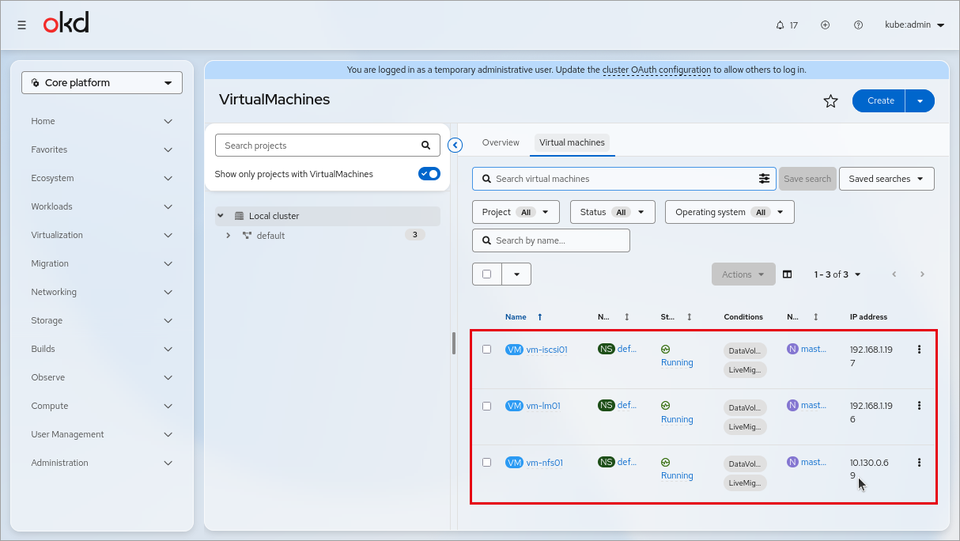Open kebab menu for vm-nfs01

(919, 463)
